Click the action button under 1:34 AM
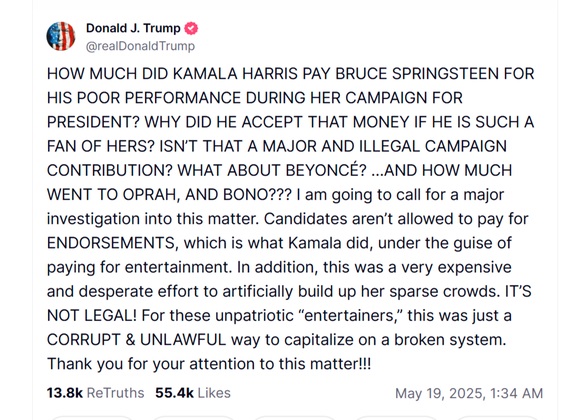The width and height of the screenshot is (568, 420). click(497, 418)
